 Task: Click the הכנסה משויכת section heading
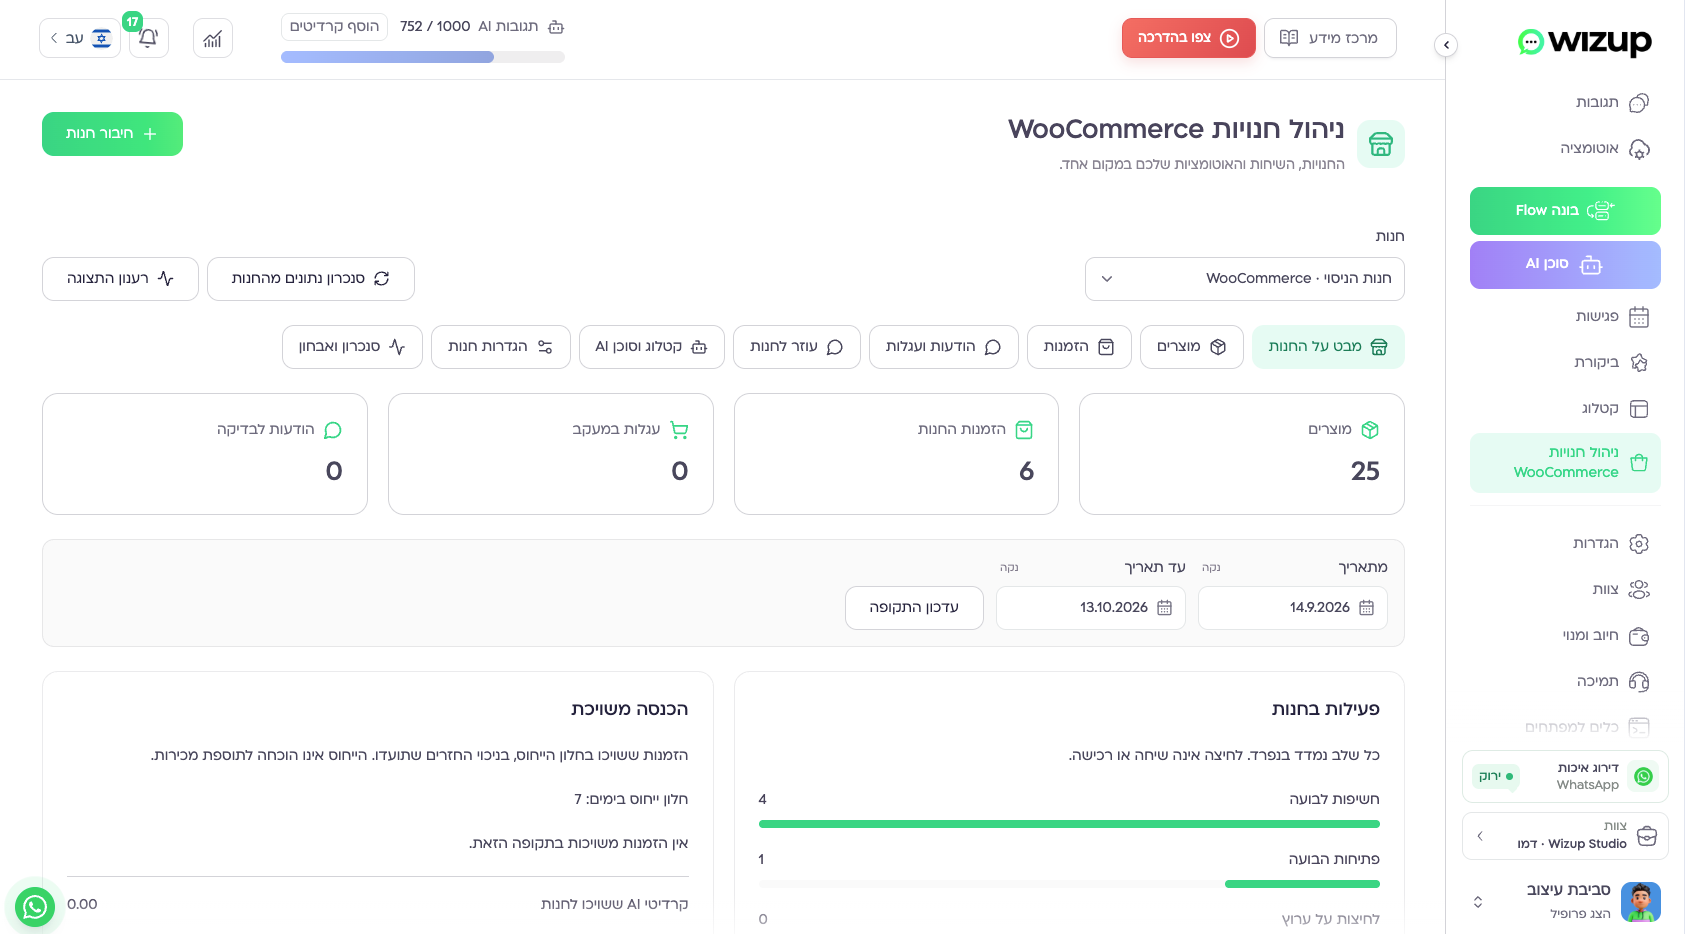click(x=630, y=710)
